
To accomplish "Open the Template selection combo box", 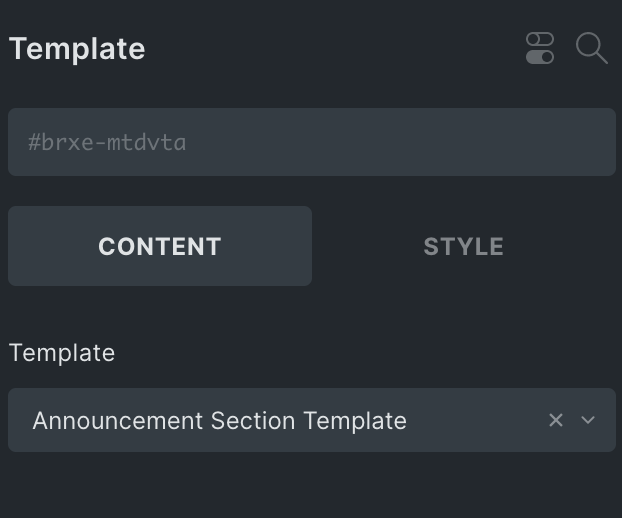I will (x=312, y=420).
